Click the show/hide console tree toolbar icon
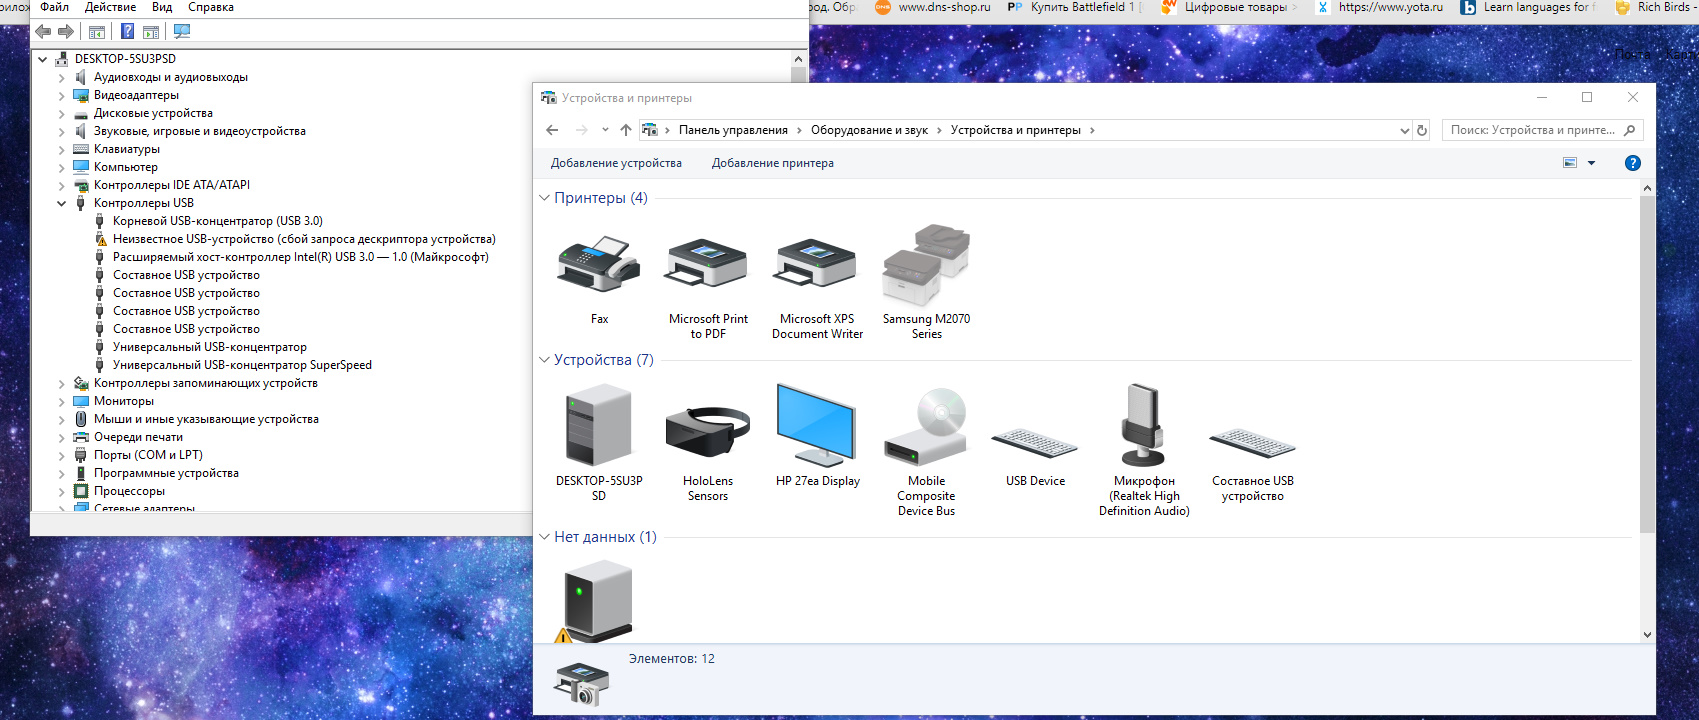Screen dimensions: 1699x720 point(97,32)
